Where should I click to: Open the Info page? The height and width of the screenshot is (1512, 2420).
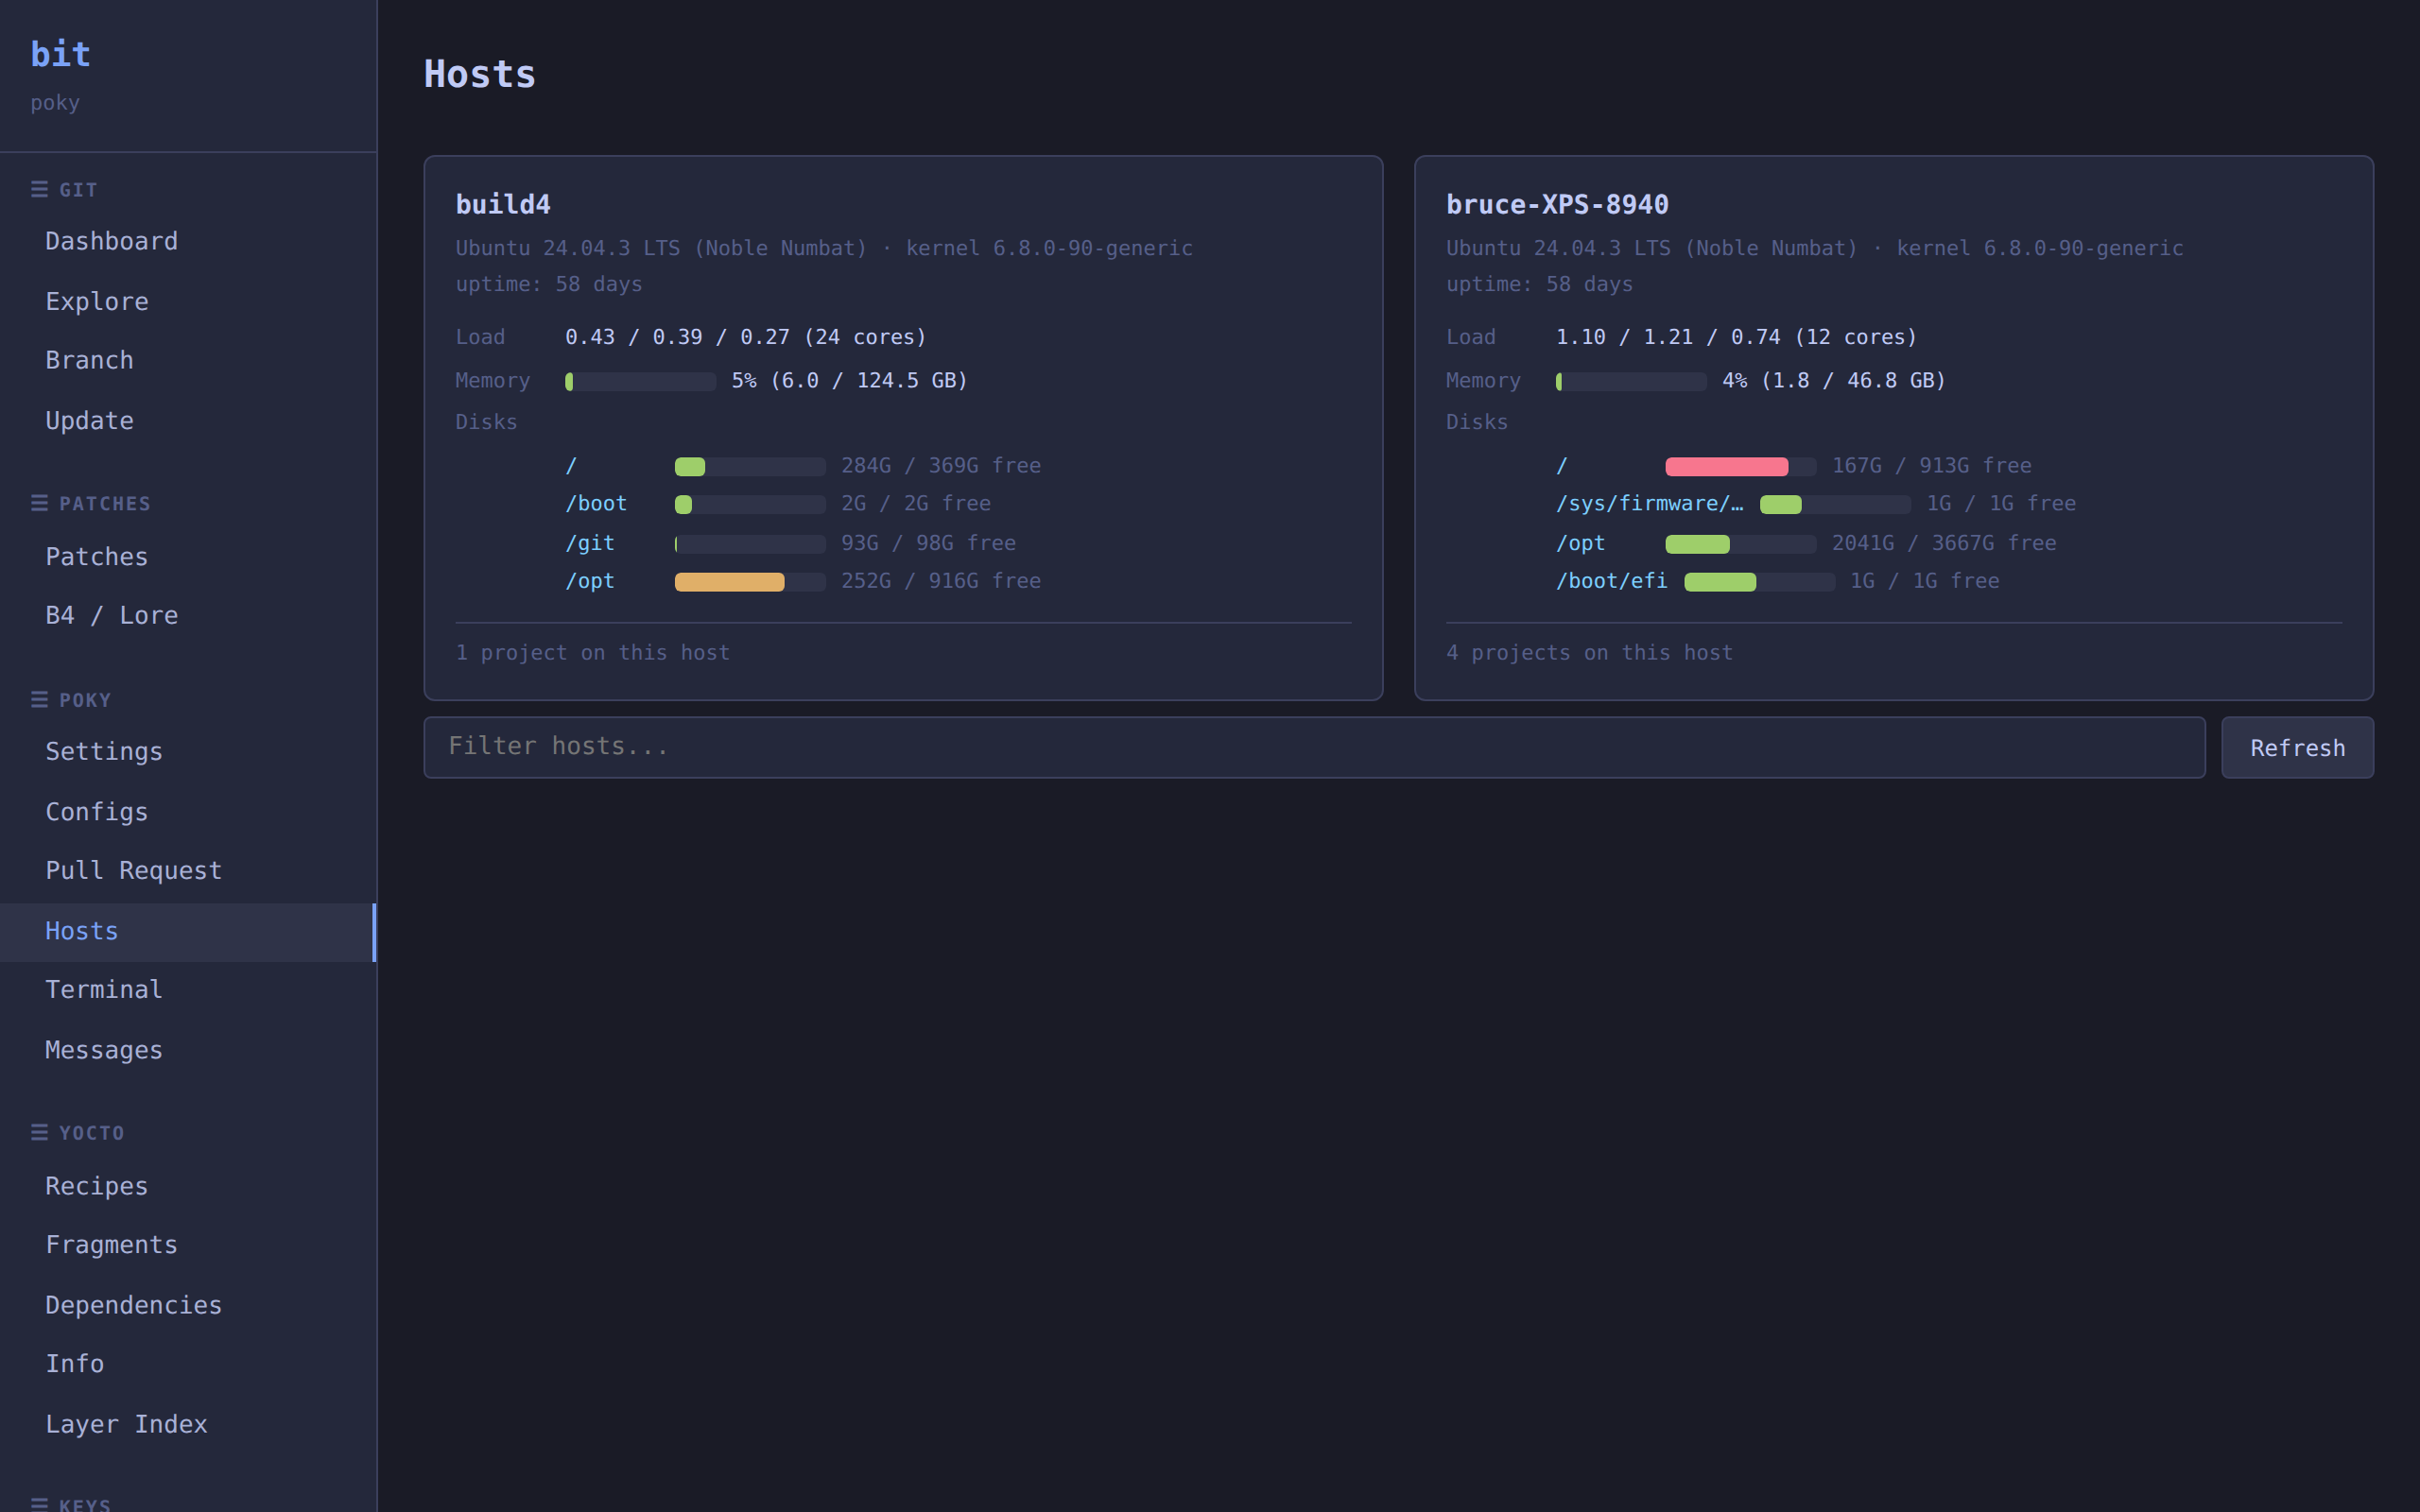(188, 1364)
